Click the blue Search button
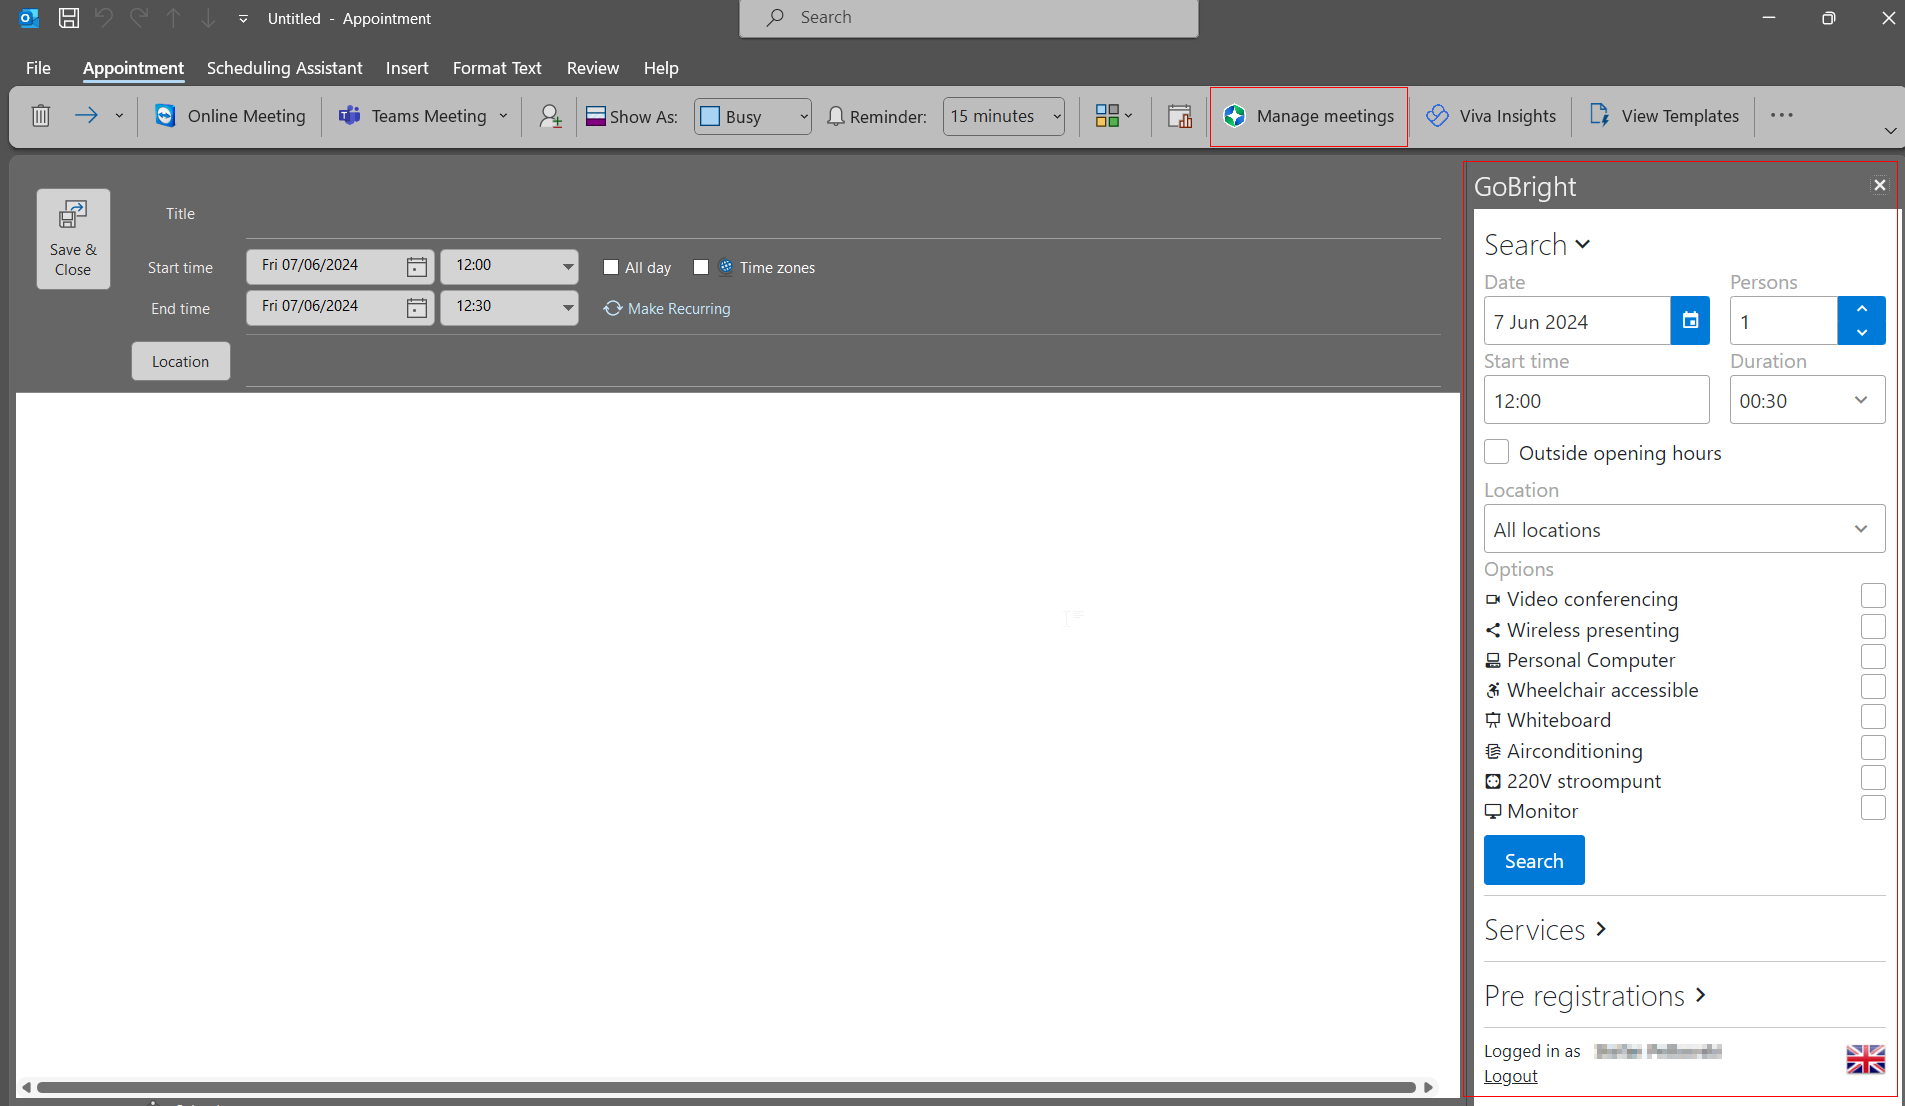This screenshot has height=1106, width=1905. pos(1534,860)
